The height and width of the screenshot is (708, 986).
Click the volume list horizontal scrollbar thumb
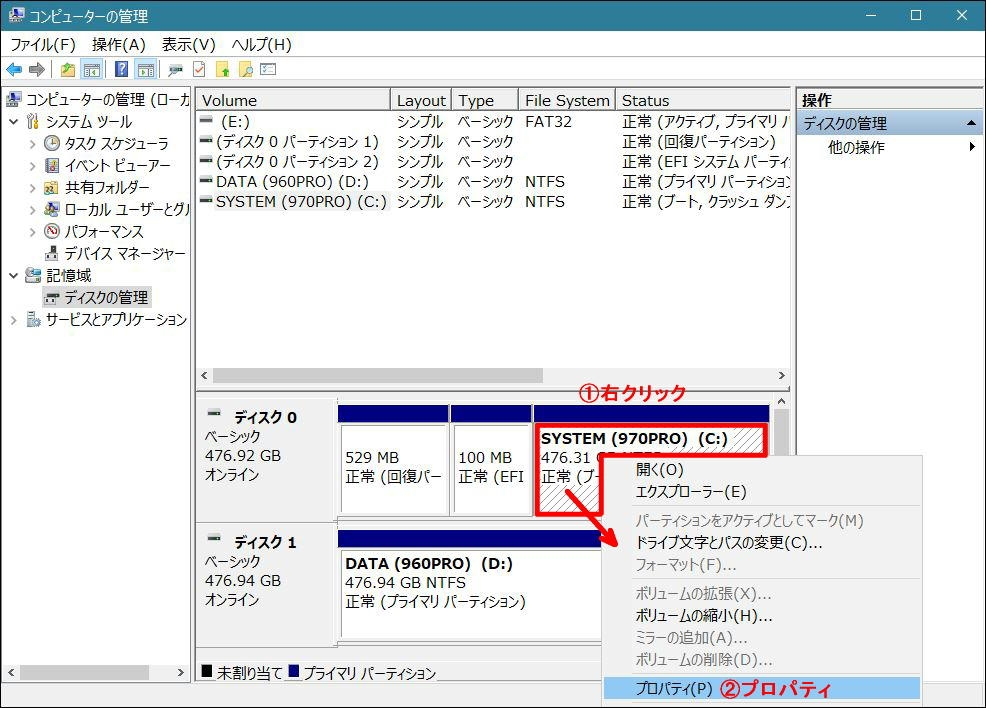point(377,375)
